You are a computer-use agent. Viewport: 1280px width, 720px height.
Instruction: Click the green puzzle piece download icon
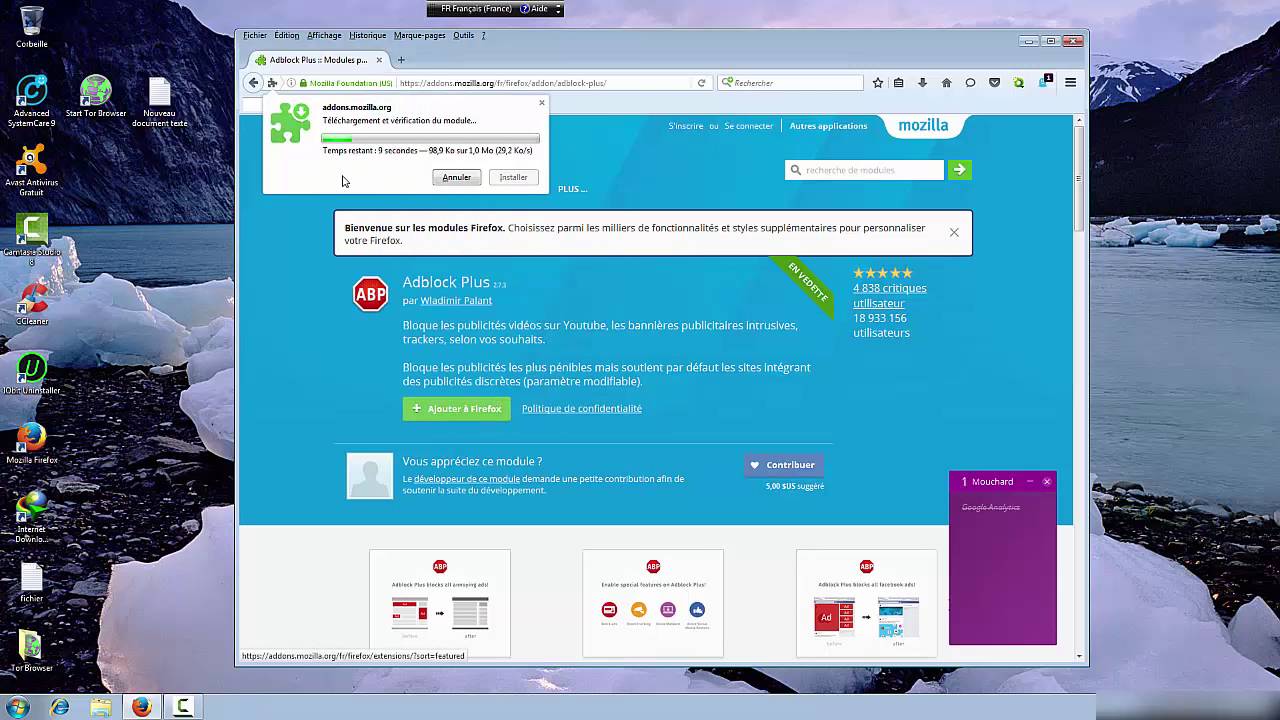[x=290, y=123]
